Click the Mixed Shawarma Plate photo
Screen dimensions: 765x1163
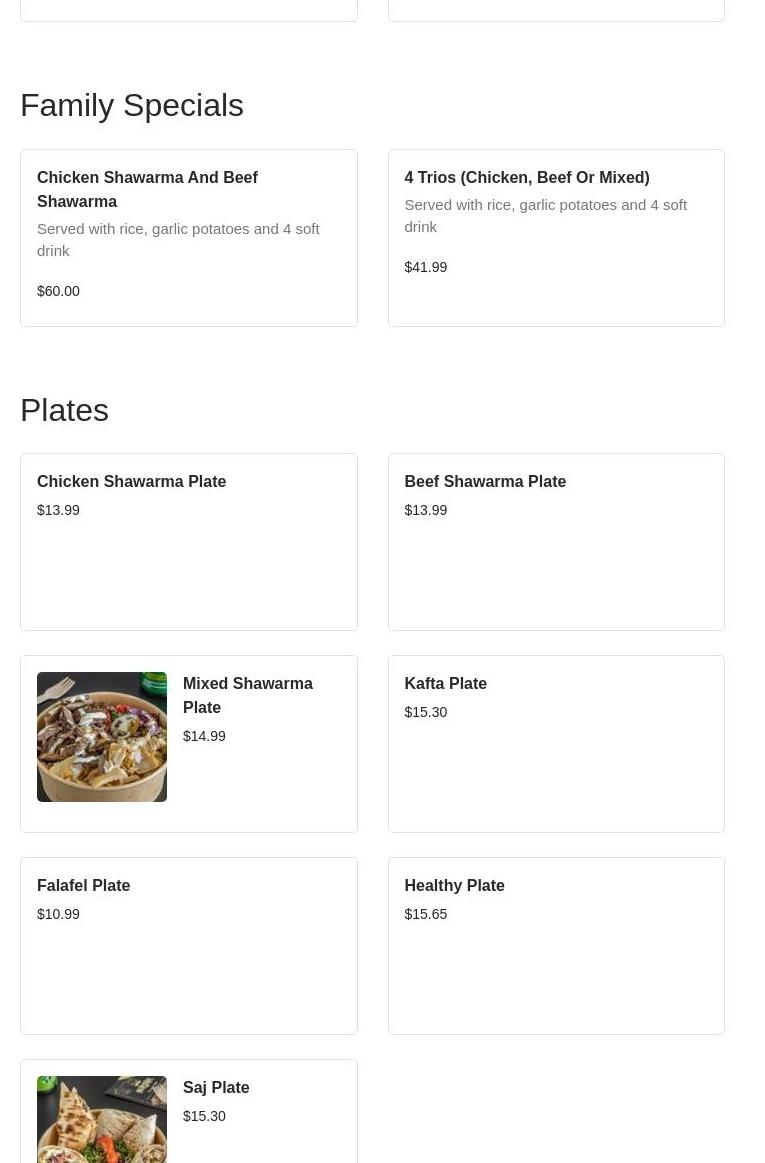click(102, 737)
